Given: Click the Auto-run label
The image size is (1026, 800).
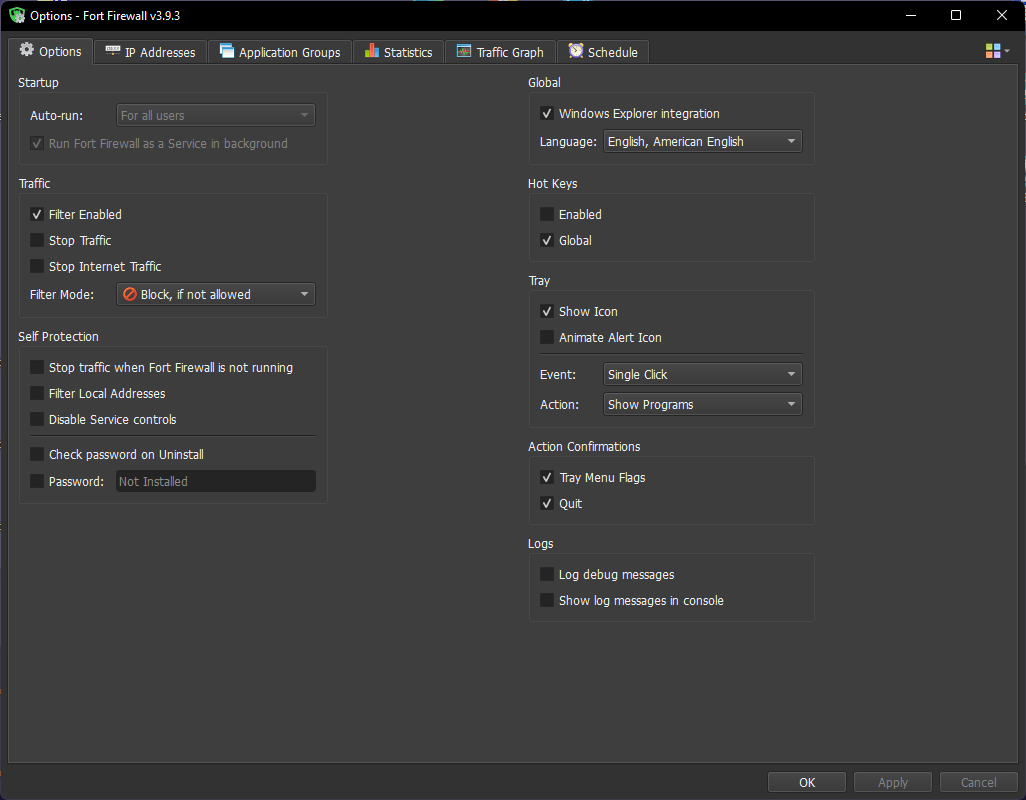Looking at the screenshot, I should coord(56,116).
